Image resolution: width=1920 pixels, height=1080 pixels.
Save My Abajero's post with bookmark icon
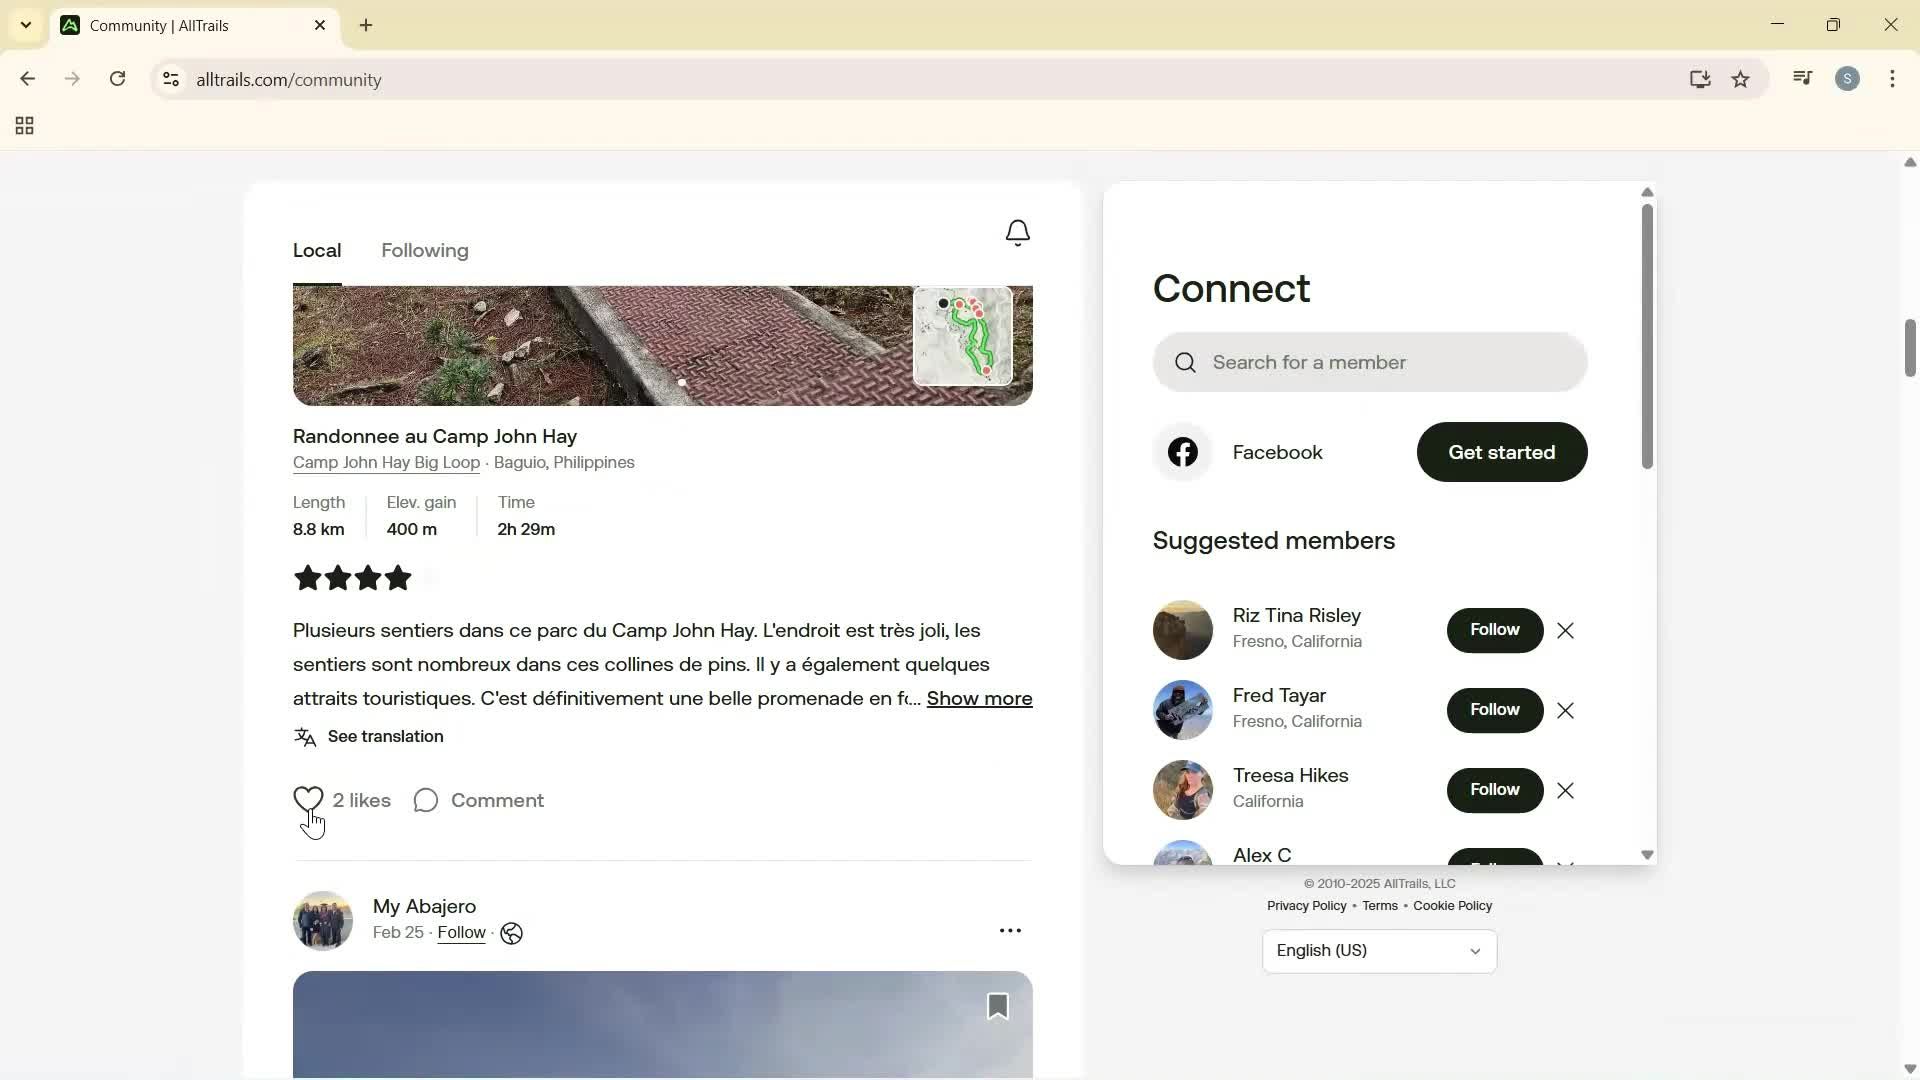pos(997,1006)
